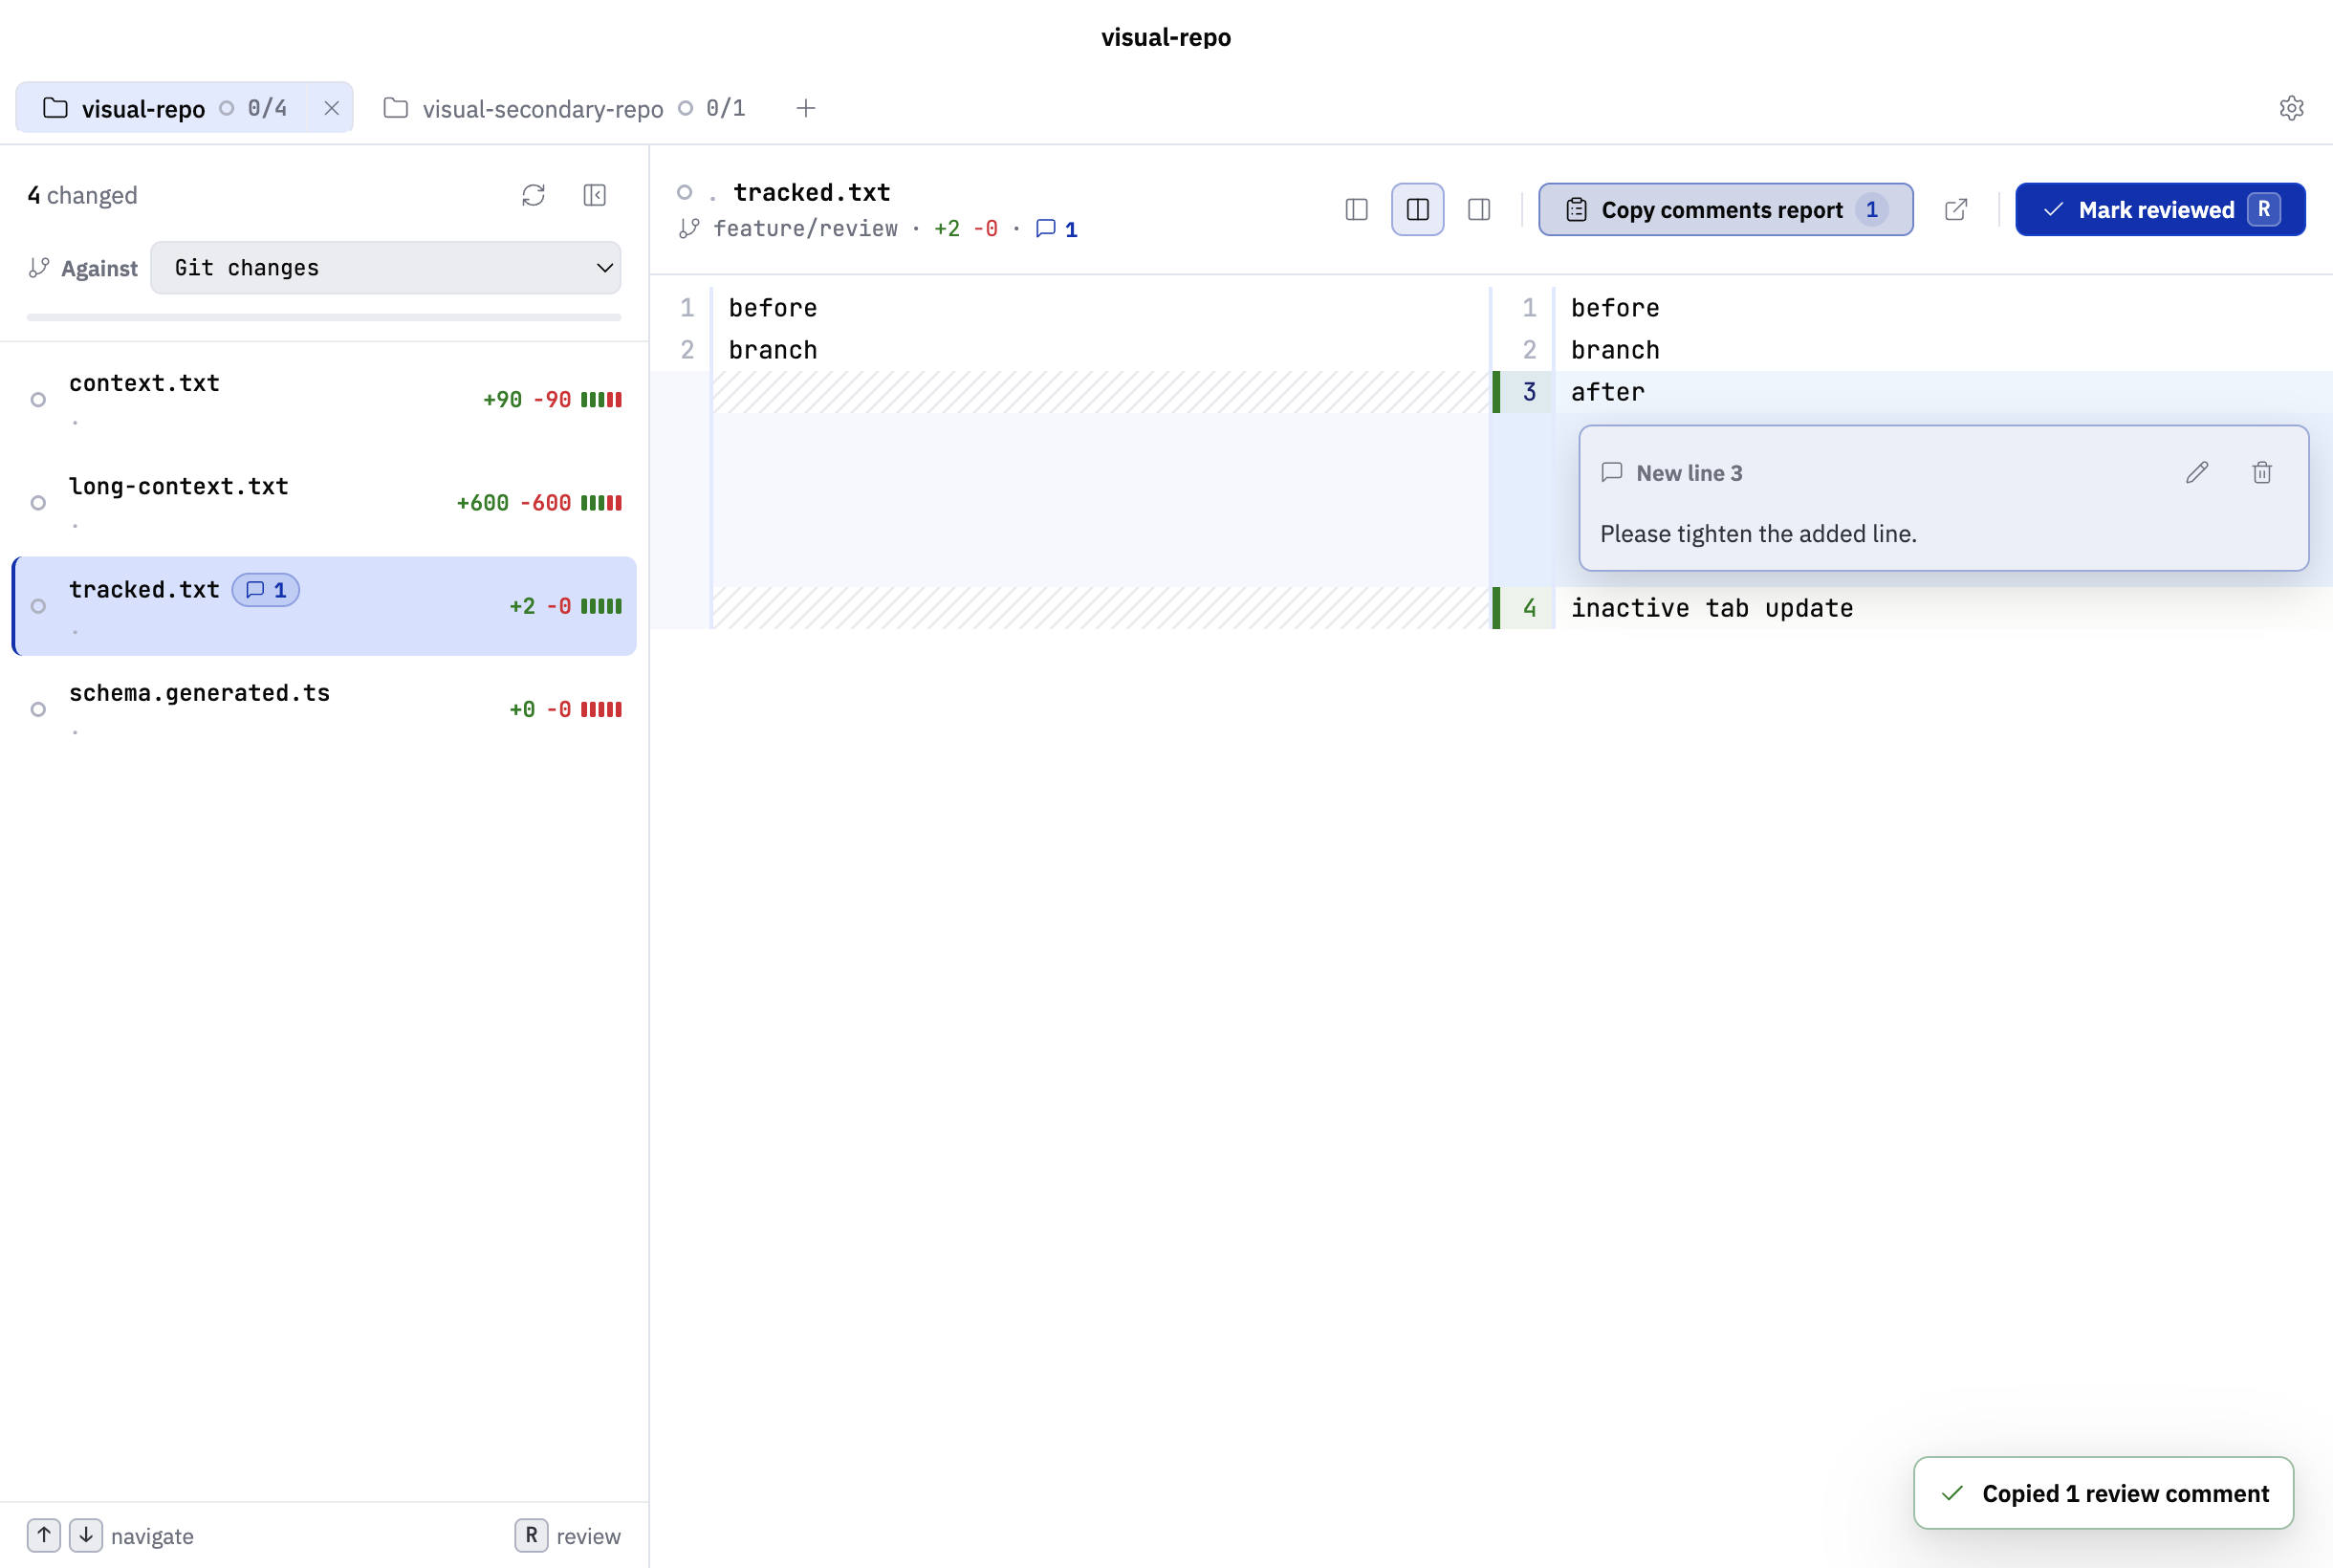Click the branch icon beside Against
The height and width of the screenshot is (1568, 2333).
click(39, 268)
